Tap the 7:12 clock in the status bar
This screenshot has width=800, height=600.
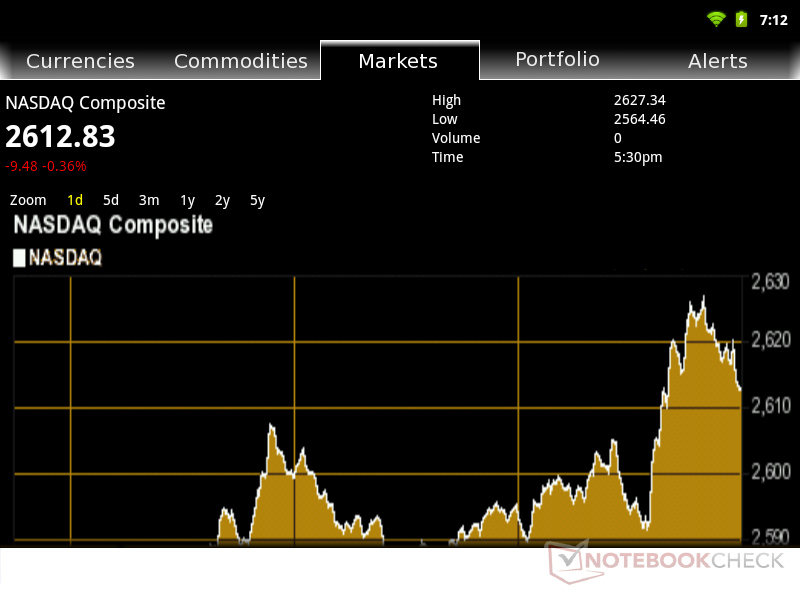(x=773, y=20)
